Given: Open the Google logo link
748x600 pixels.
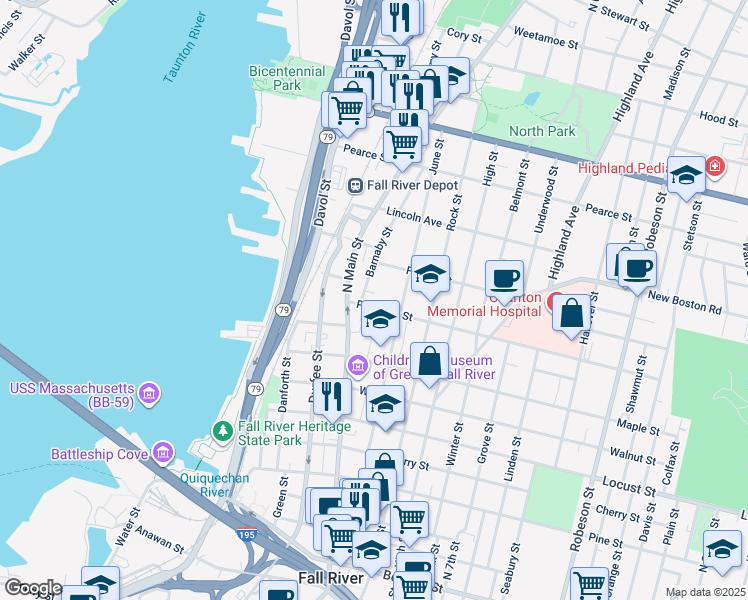Looking at the screenshot, I should (x=33, y=588).
